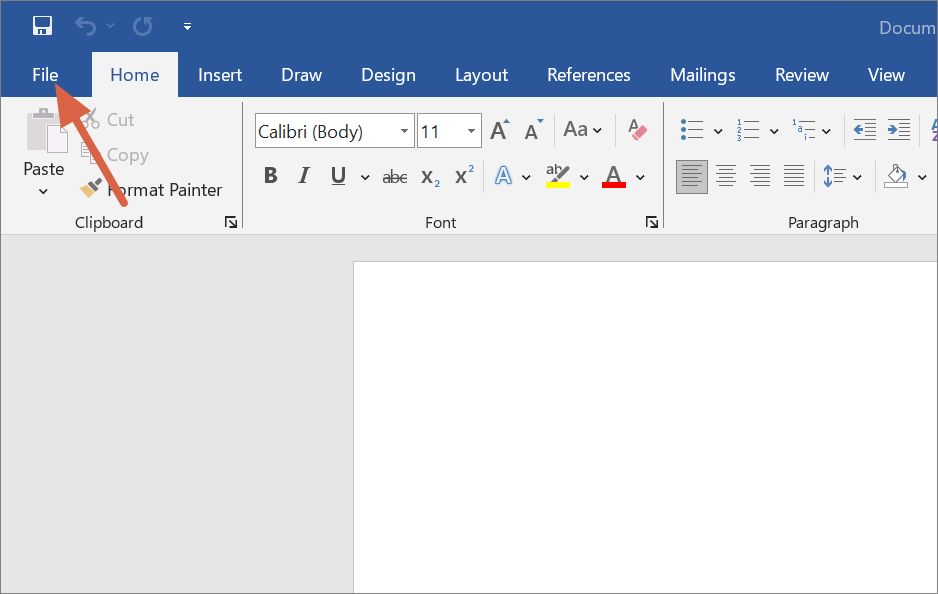Expand the font size dropdown

click(472, 131)
